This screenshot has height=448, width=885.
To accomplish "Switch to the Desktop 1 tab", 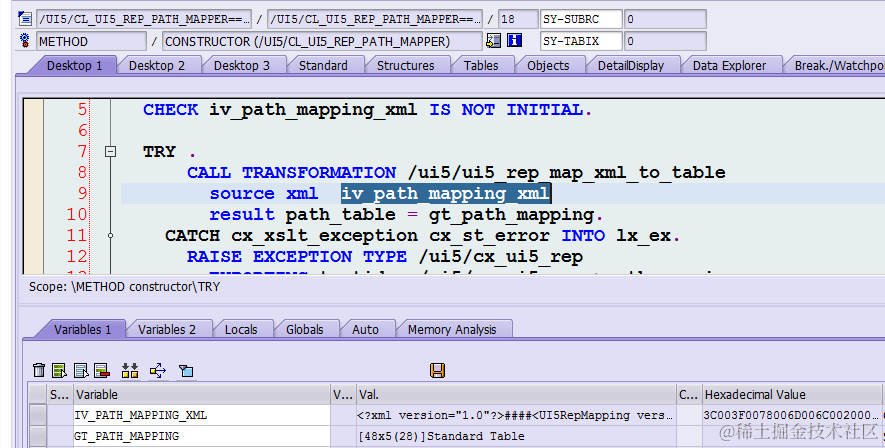I will click(x=74, y=65).
